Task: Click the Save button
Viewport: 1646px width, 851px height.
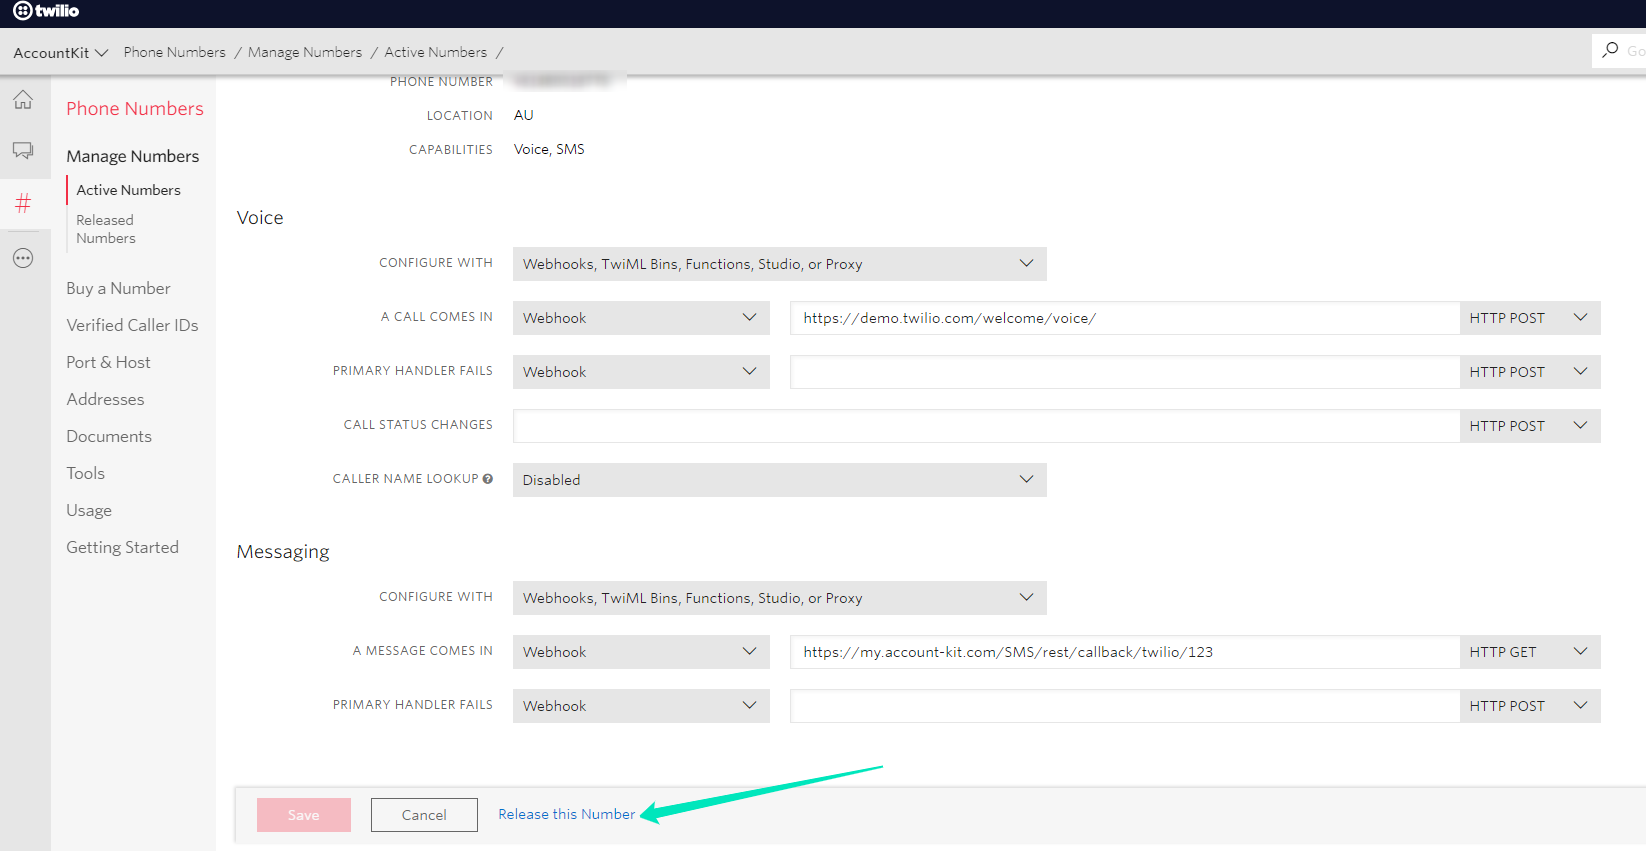Action: (x=304, y=815)
